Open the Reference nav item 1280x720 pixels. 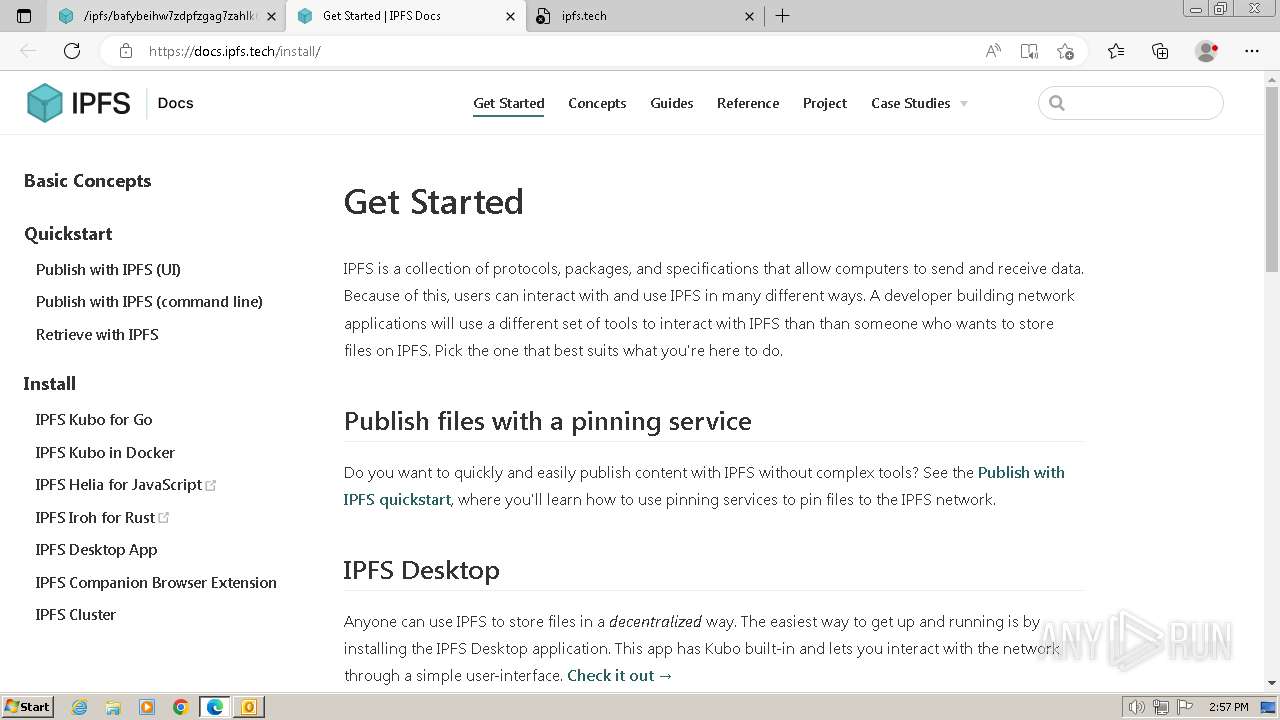tap(748, 103)
